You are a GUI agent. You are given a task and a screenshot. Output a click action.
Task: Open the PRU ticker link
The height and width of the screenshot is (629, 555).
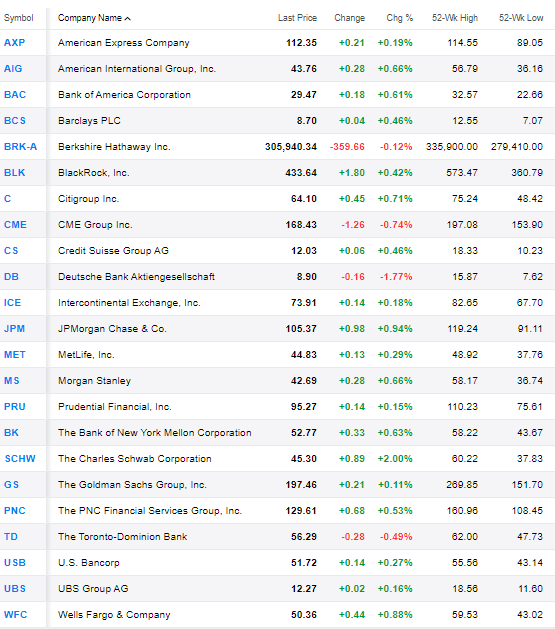coord(15,407)
